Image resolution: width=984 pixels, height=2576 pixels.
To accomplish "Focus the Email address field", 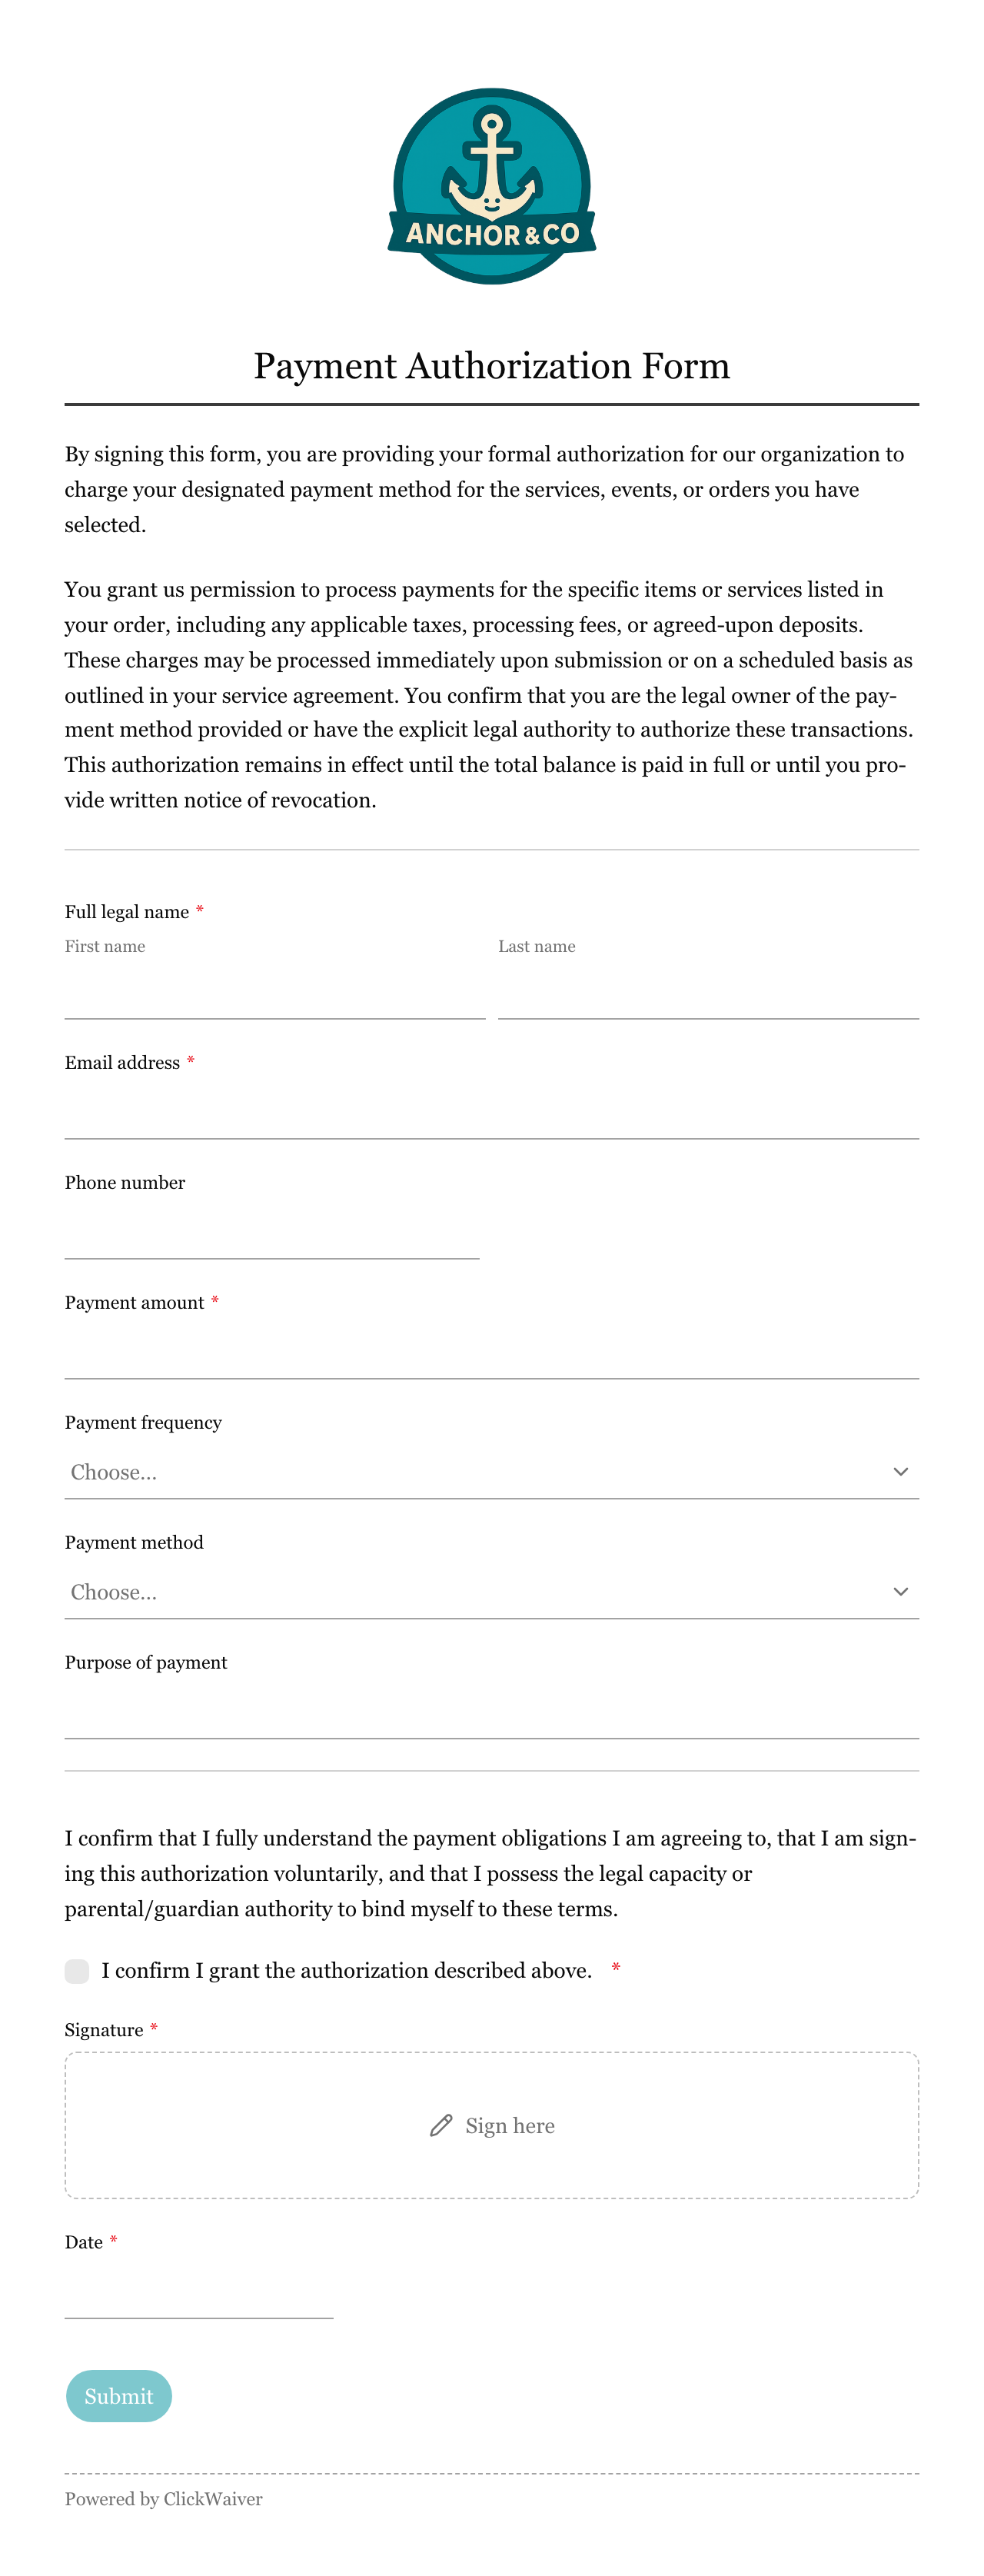I will click(x=491, y=1112).
